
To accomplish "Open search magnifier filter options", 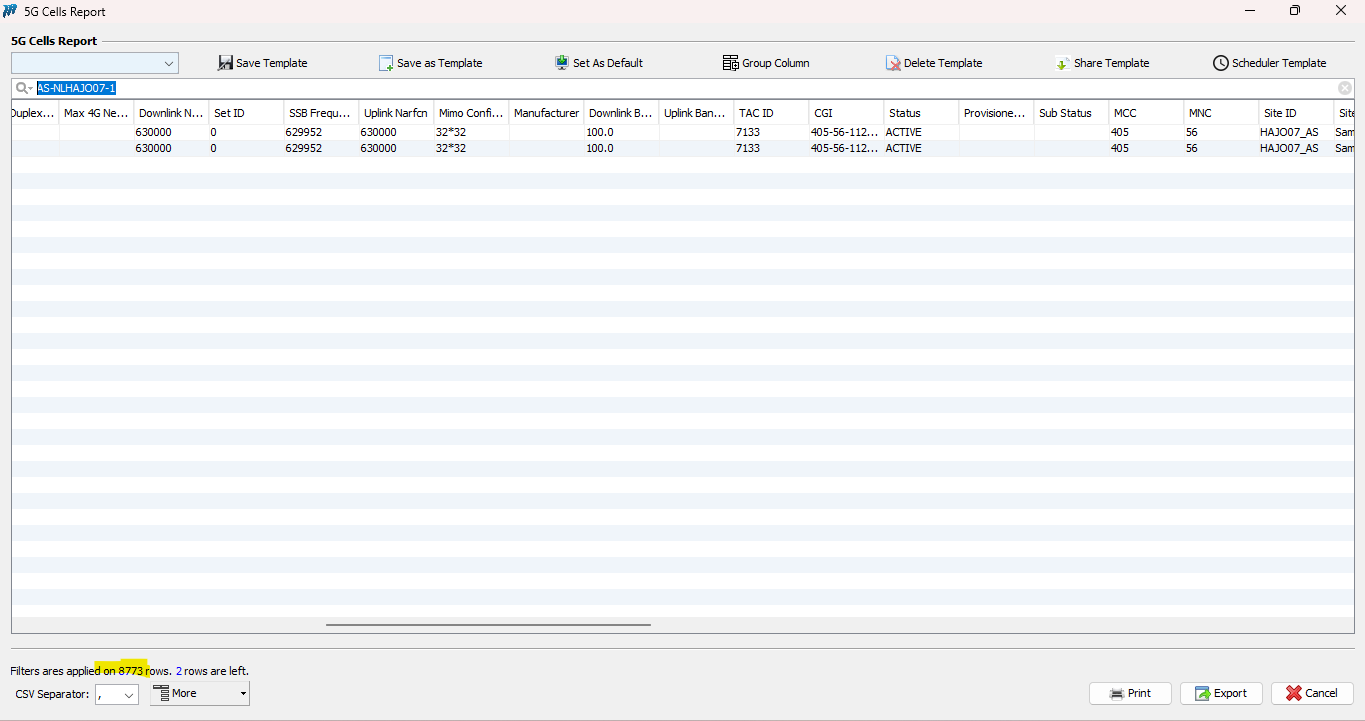I will [24, 88].
